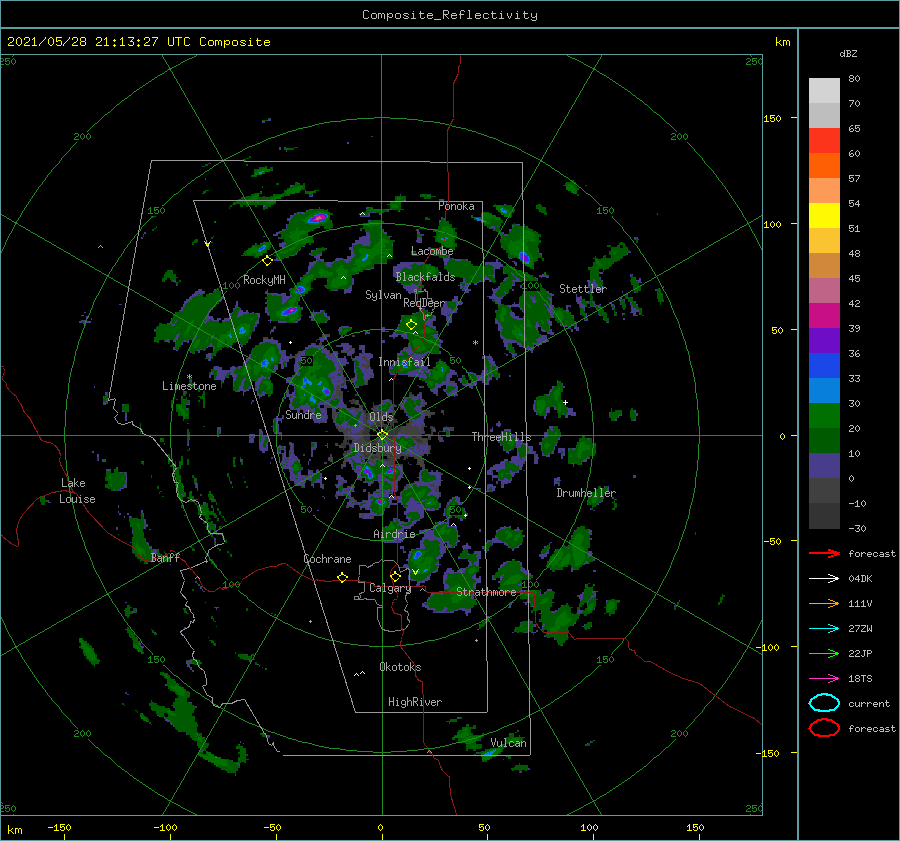
Task: Click the 'Cochrane' city label
Action: click(x=327, y=559)
